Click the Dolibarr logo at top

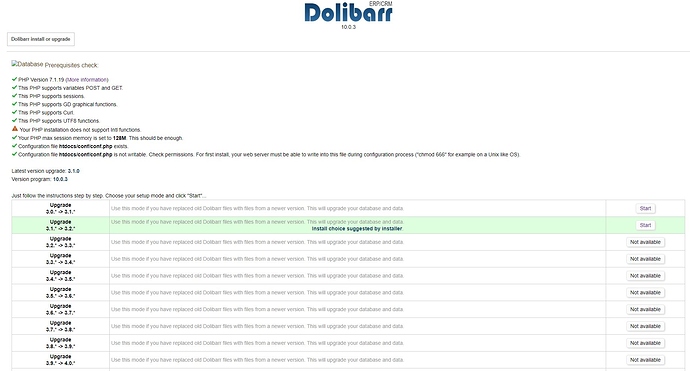(348, 12)
